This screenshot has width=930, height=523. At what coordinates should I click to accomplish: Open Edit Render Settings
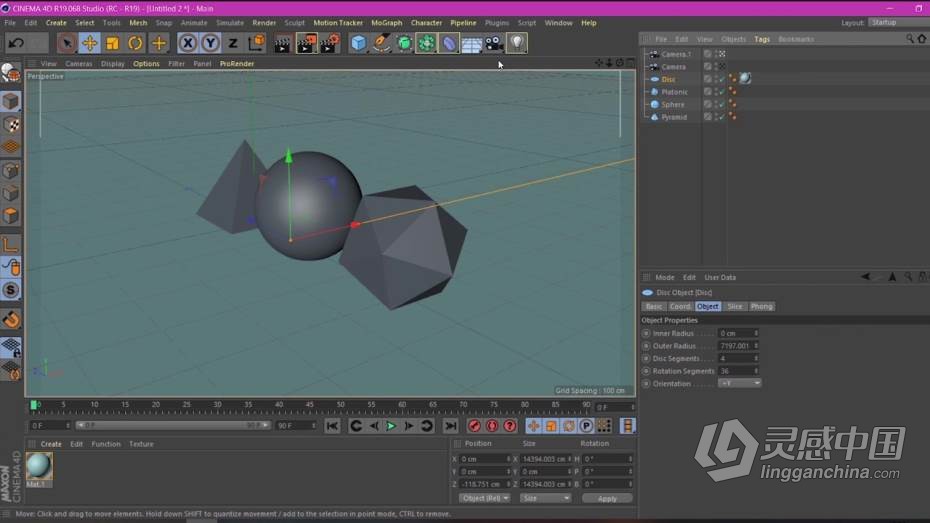330,43
